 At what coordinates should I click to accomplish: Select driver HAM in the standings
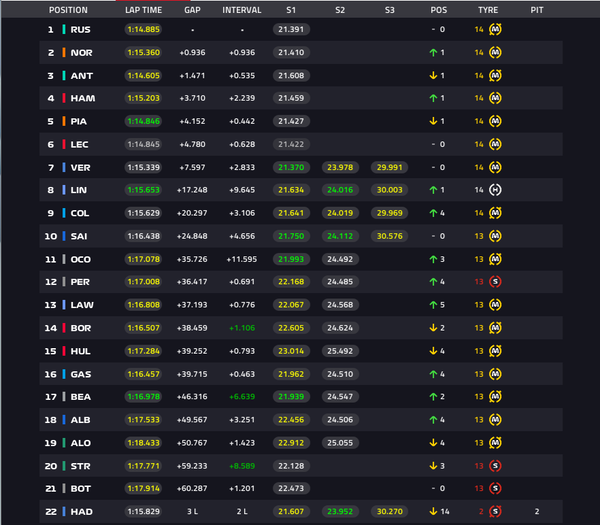click(x=83, y=98)
